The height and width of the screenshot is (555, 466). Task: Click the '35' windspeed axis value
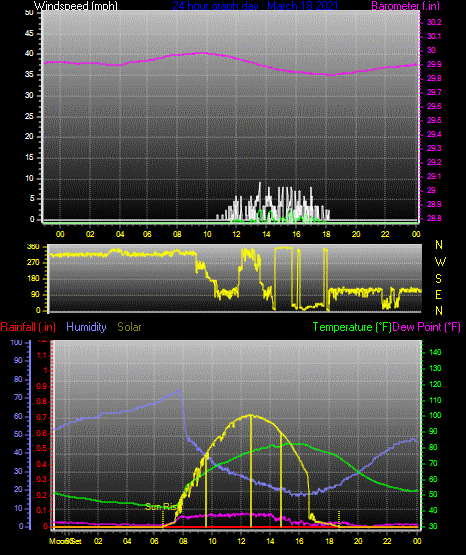tap(29, 75)
